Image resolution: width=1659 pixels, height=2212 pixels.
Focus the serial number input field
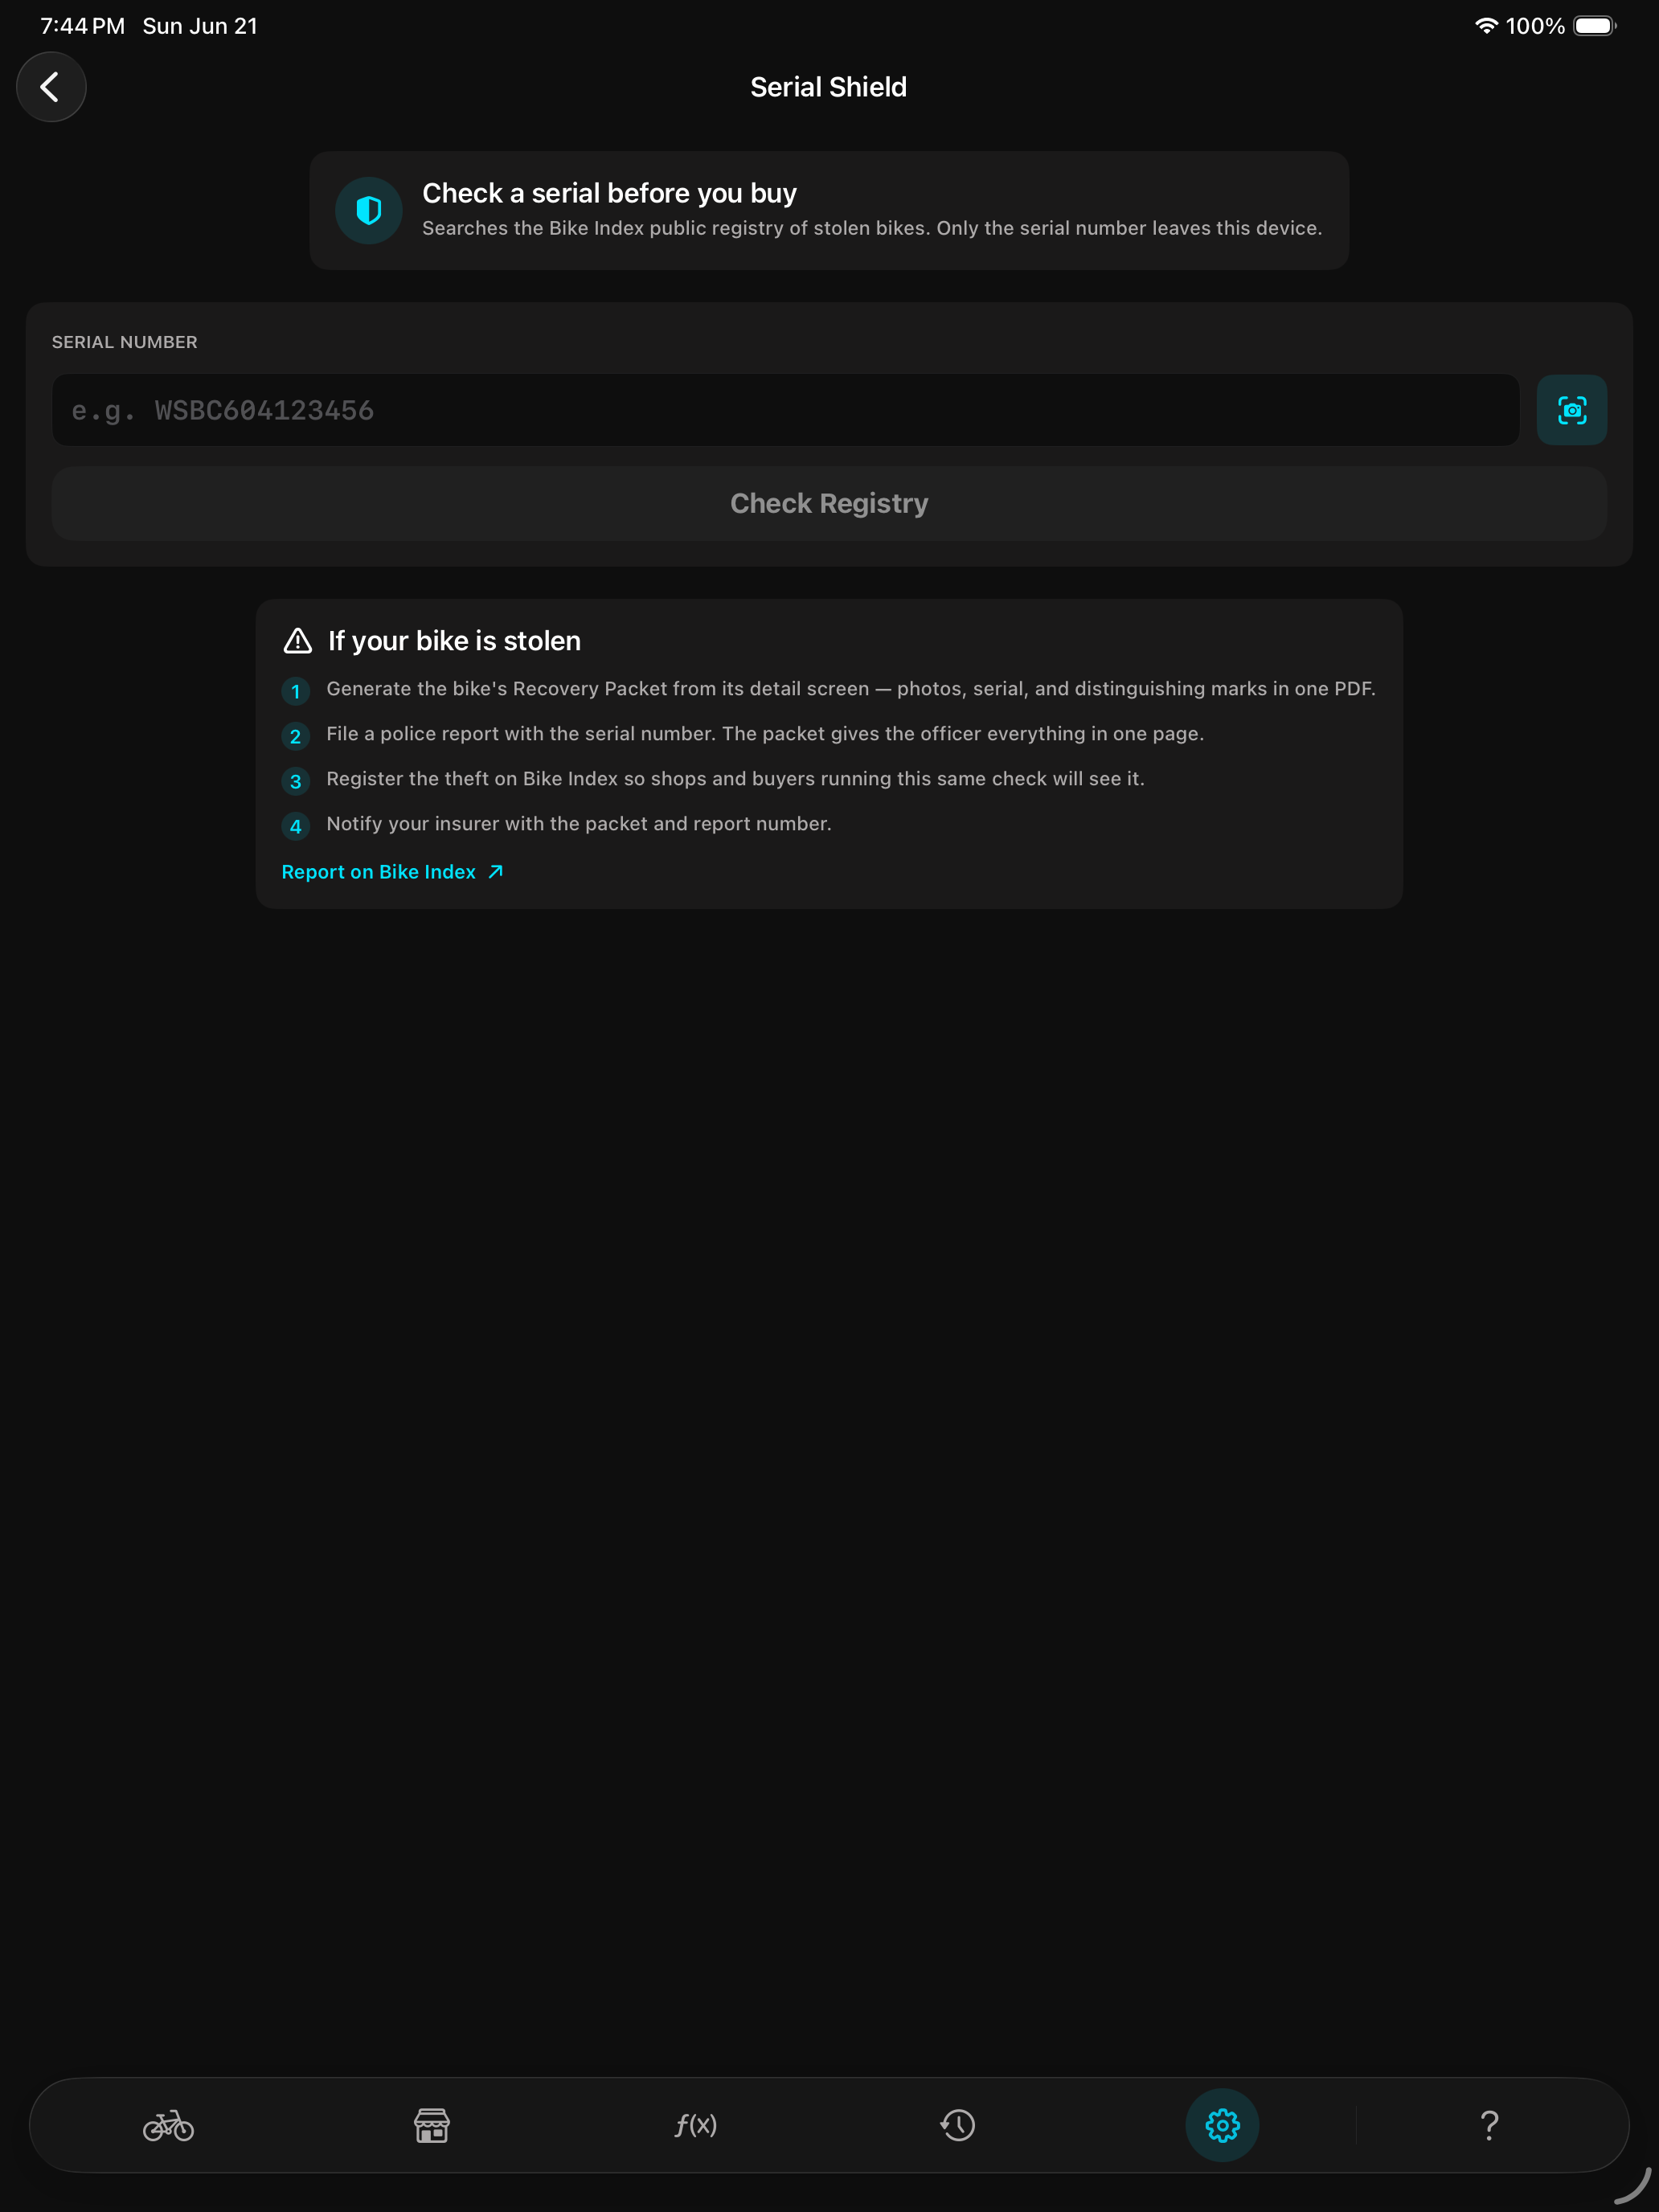point(785,410)
